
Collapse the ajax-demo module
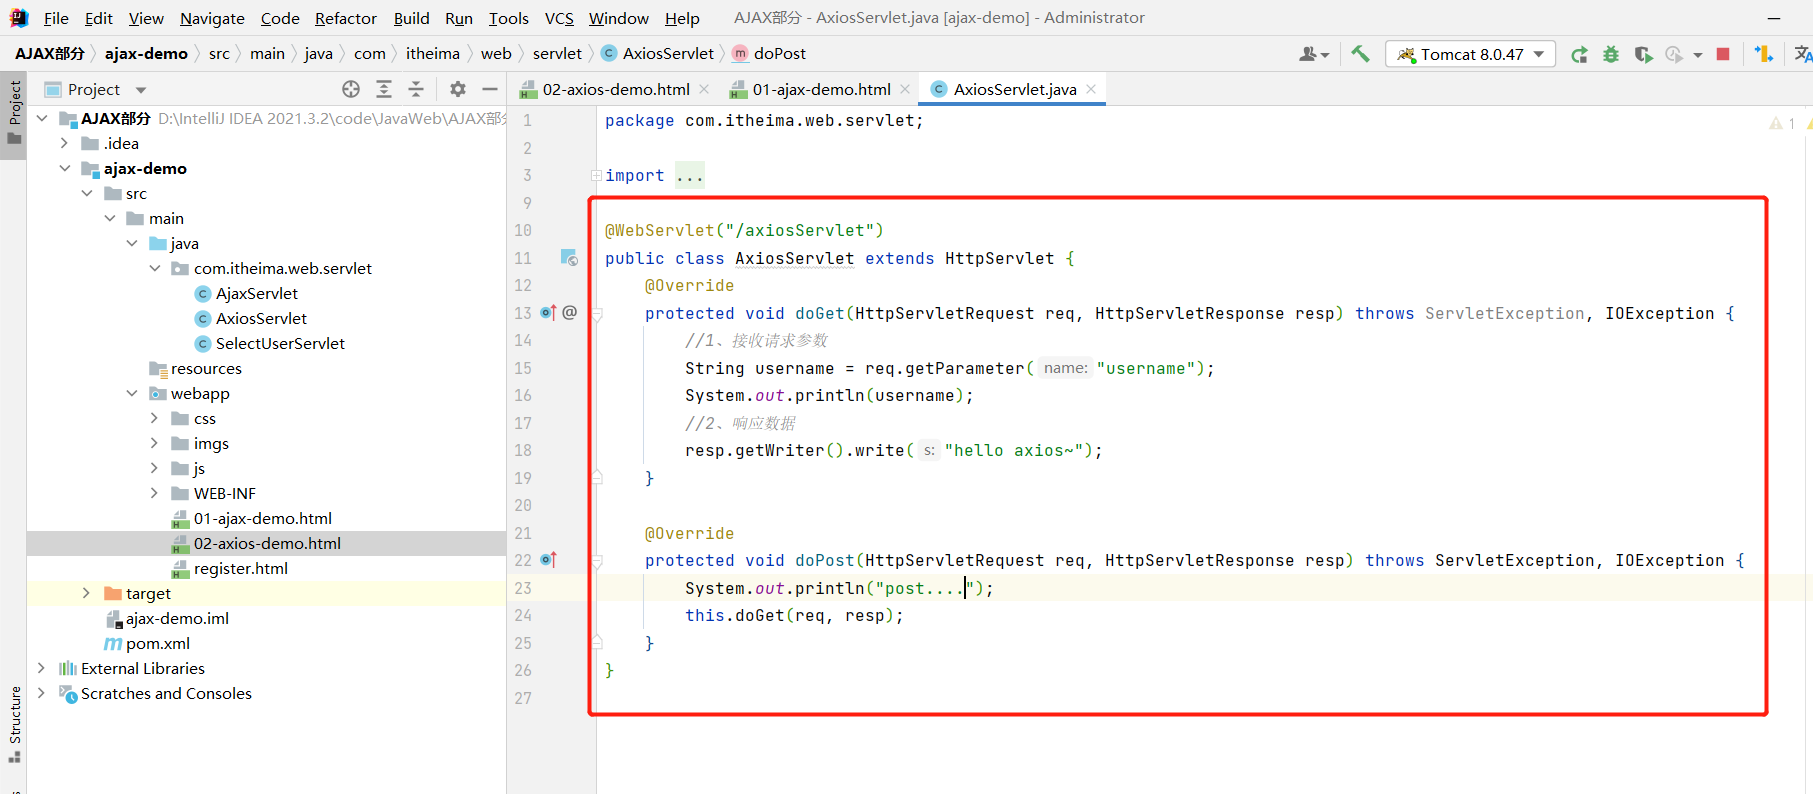(65, 168)
